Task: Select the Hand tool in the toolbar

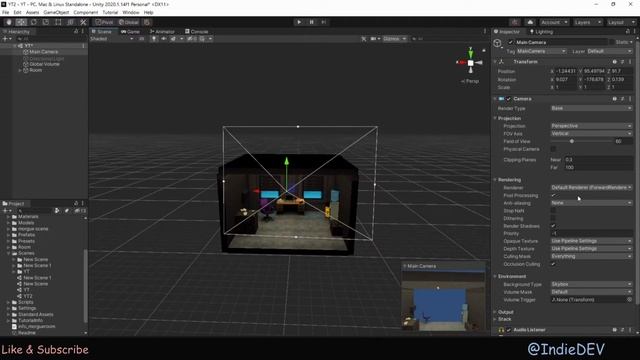Action: pos(9,22)
